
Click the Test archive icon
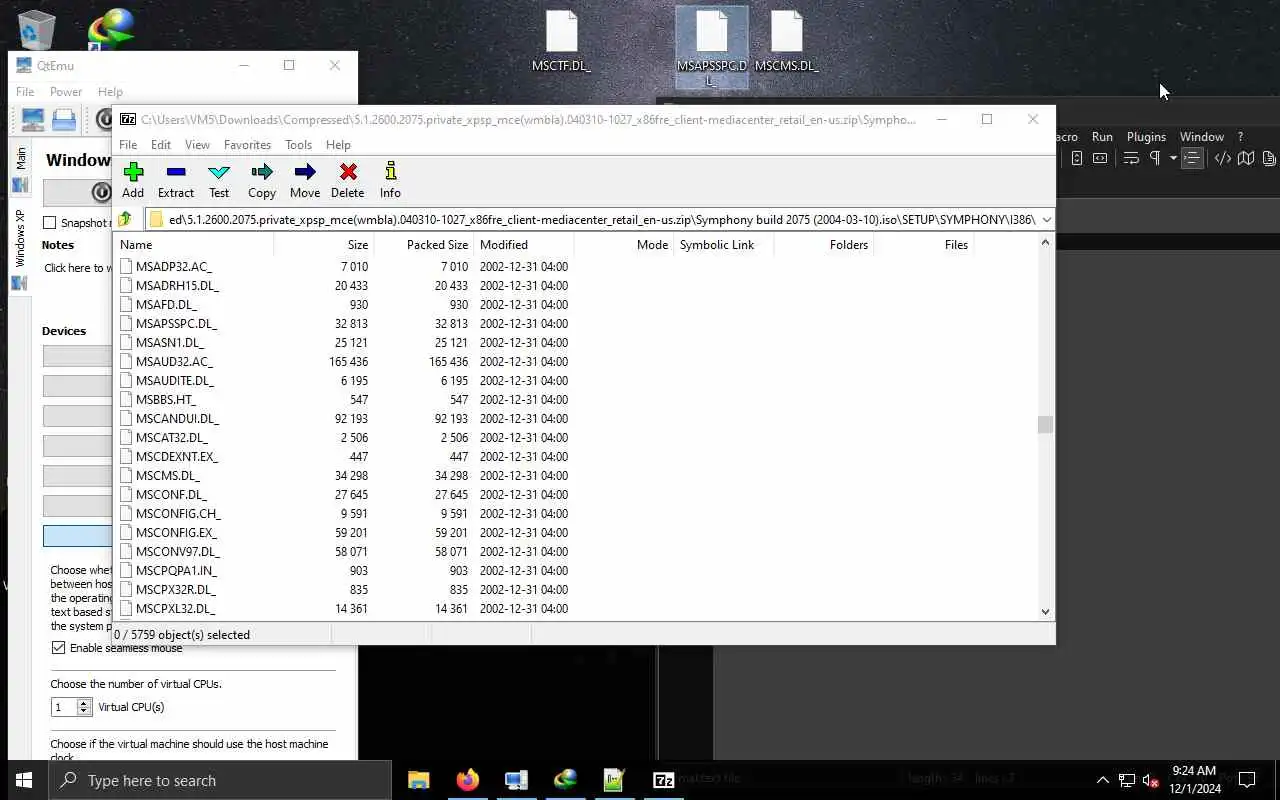coord(219,181)
